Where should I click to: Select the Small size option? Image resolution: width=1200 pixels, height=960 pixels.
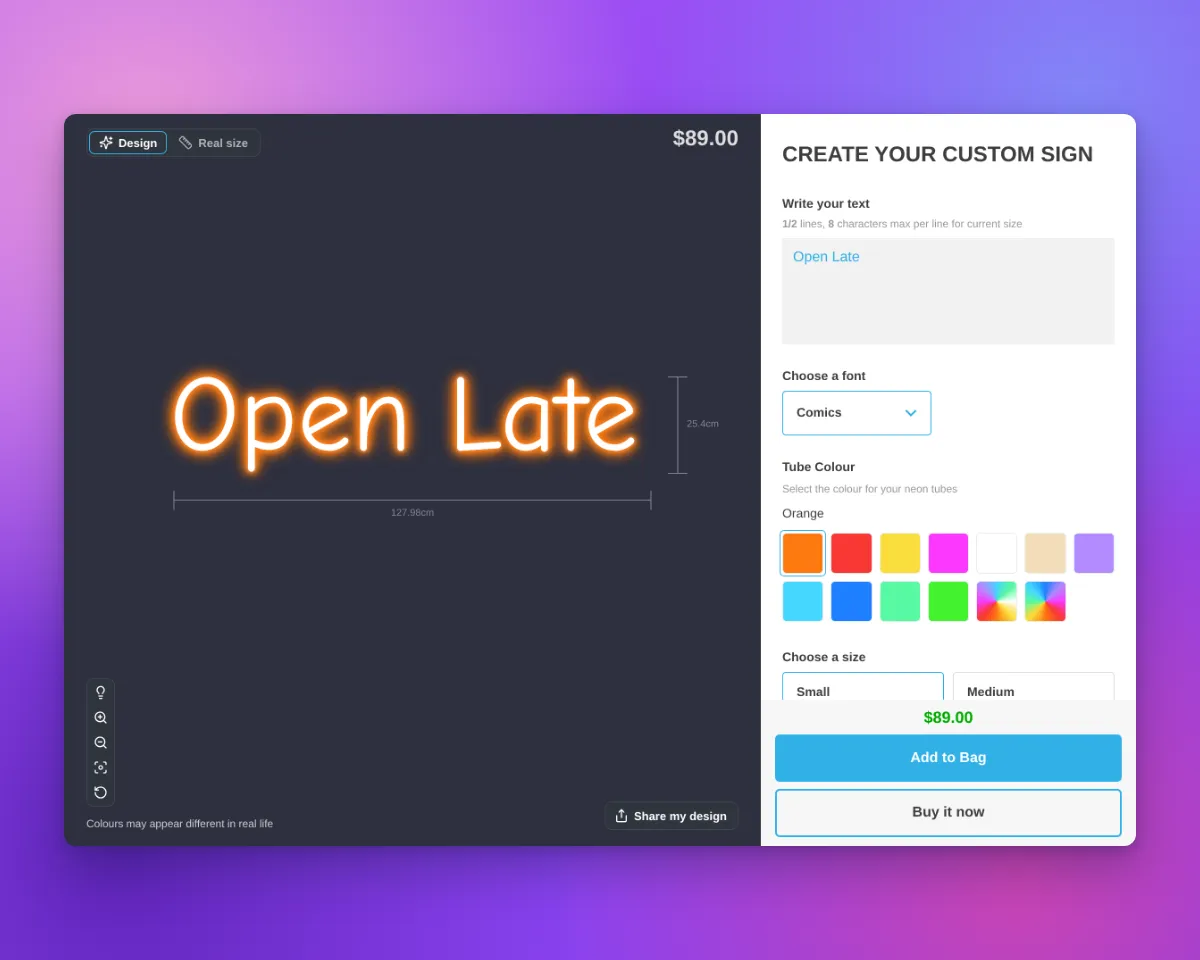863,687
